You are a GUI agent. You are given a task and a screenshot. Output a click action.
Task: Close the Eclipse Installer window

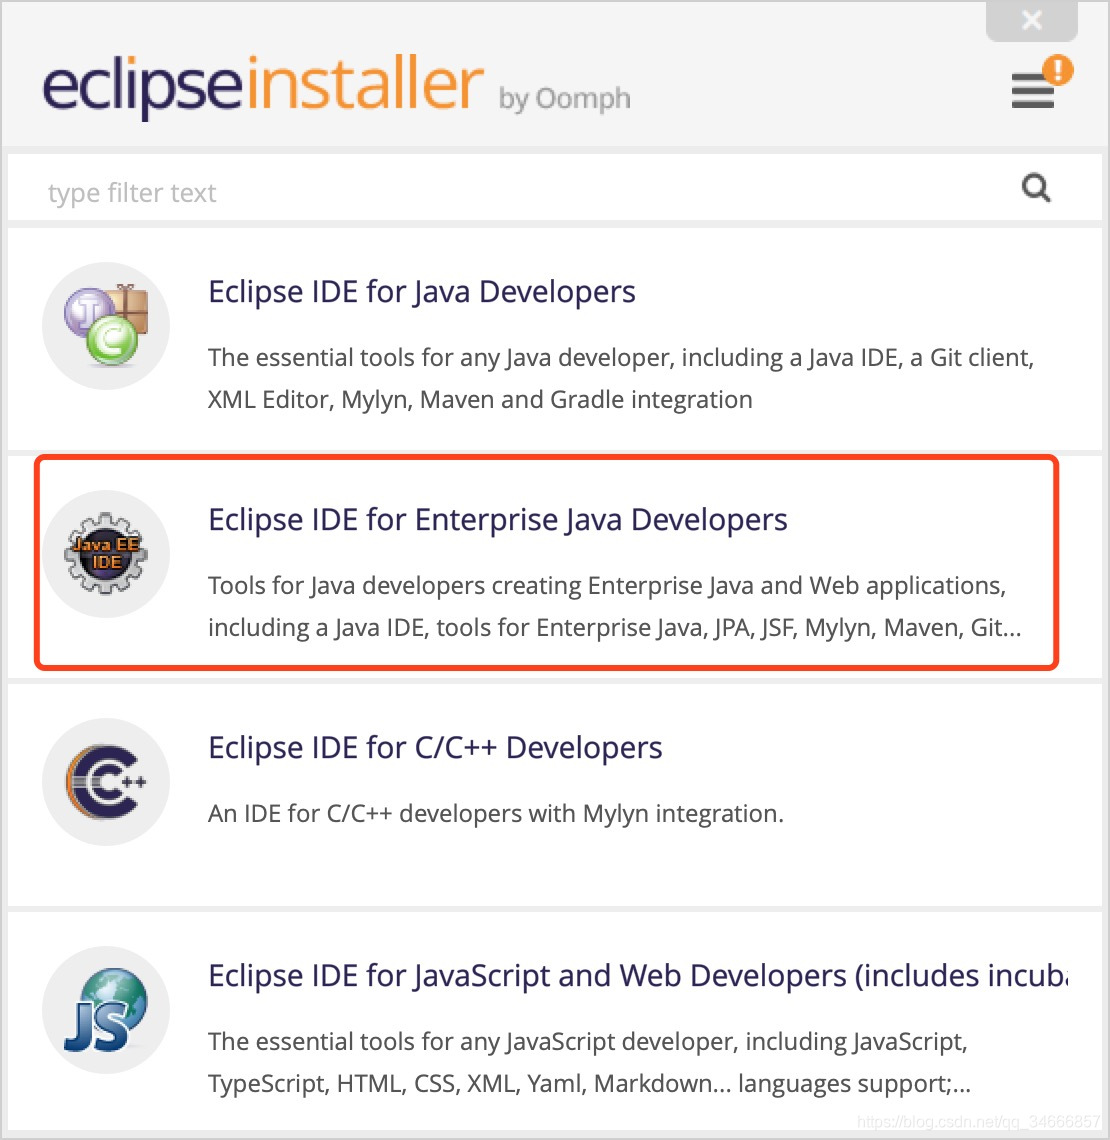tap(1031, 20)
